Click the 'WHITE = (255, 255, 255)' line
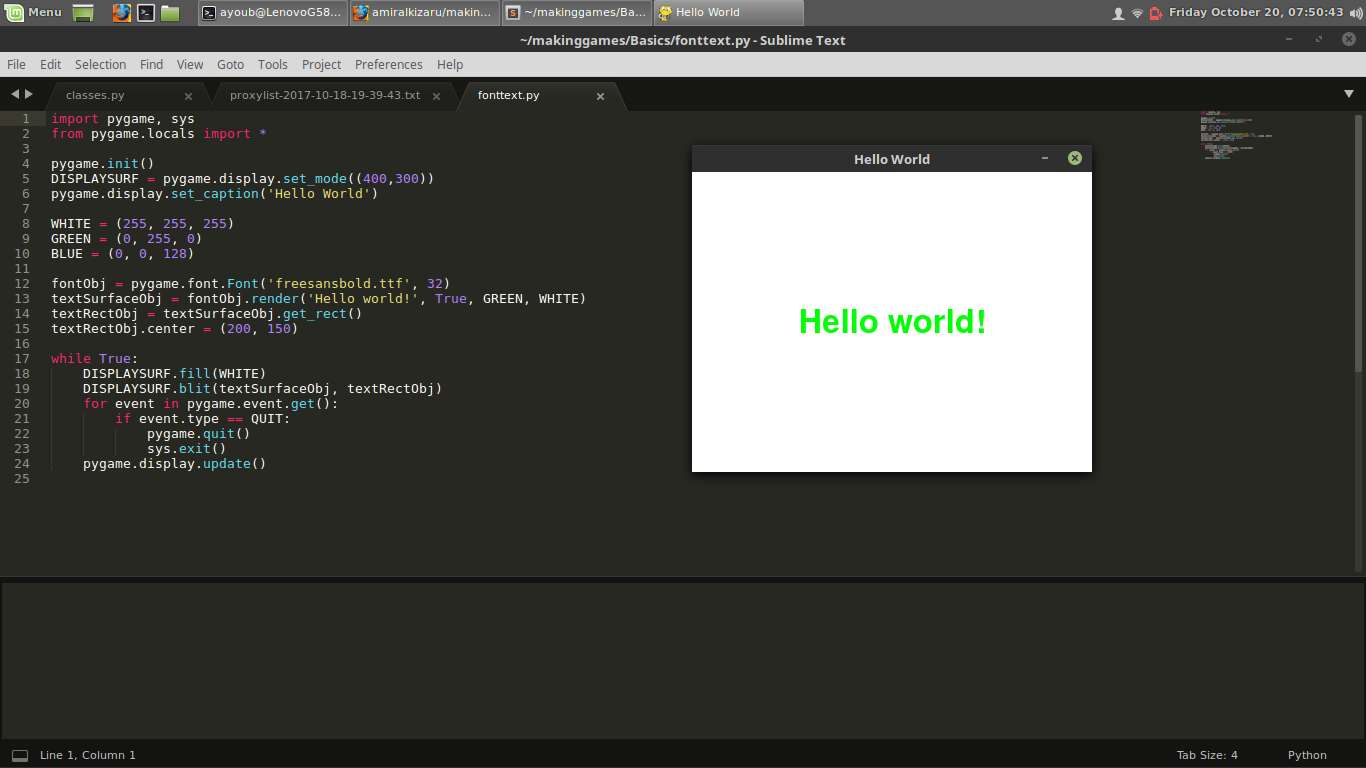This screenshot has width=1366, height=768. (x=143, y=223)
